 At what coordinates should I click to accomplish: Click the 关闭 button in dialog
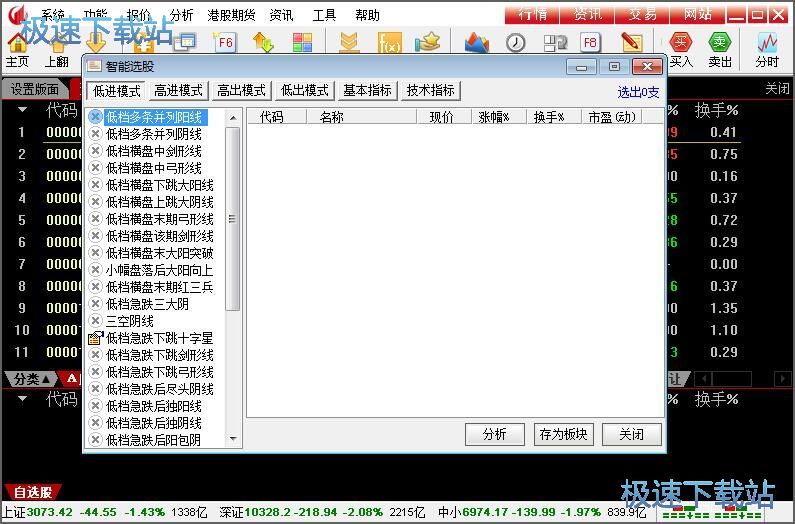(x=632, y=434)
